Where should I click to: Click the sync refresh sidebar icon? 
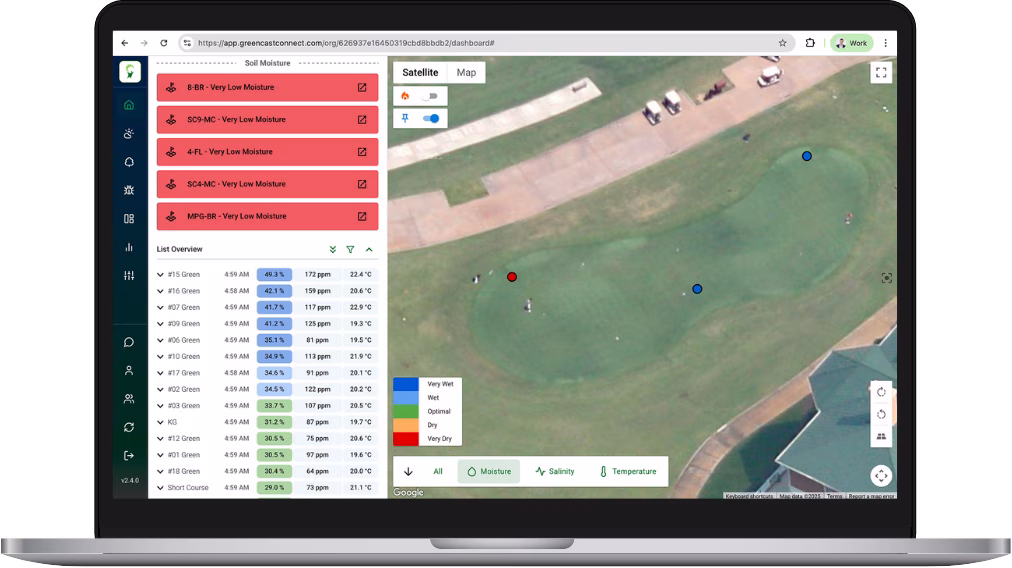point(129,427)
